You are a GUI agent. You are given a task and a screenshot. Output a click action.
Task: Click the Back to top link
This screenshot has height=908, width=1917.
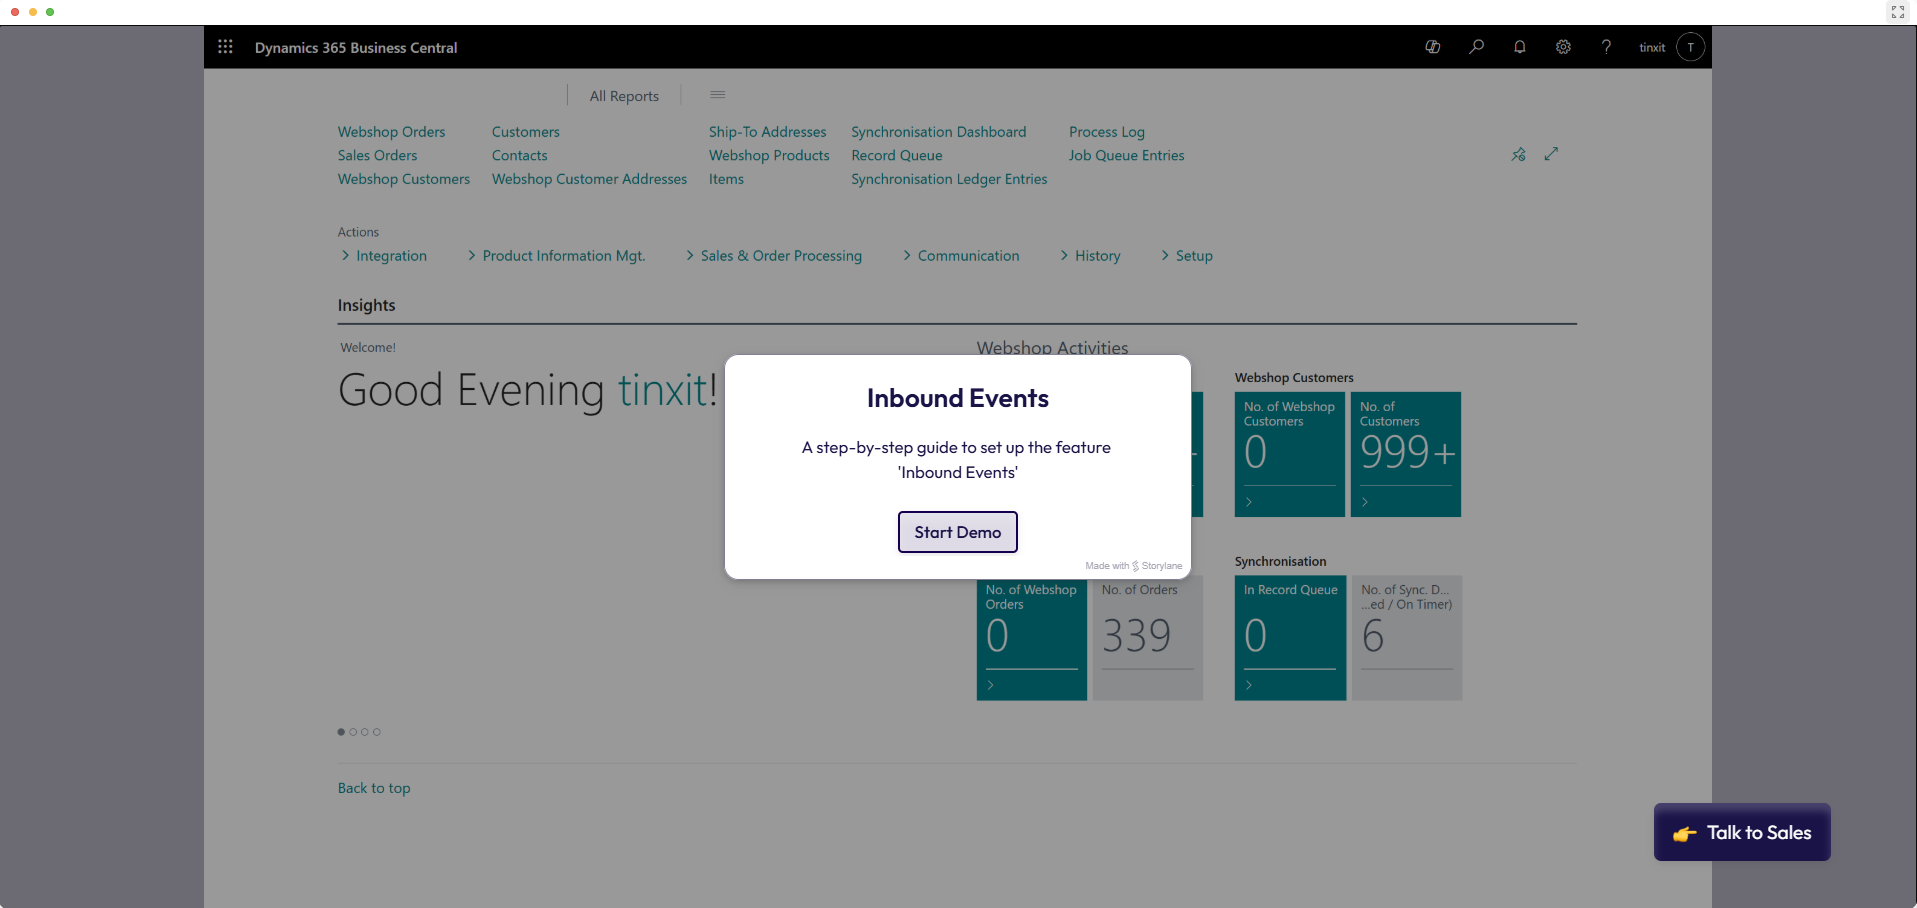pos(374,788)
